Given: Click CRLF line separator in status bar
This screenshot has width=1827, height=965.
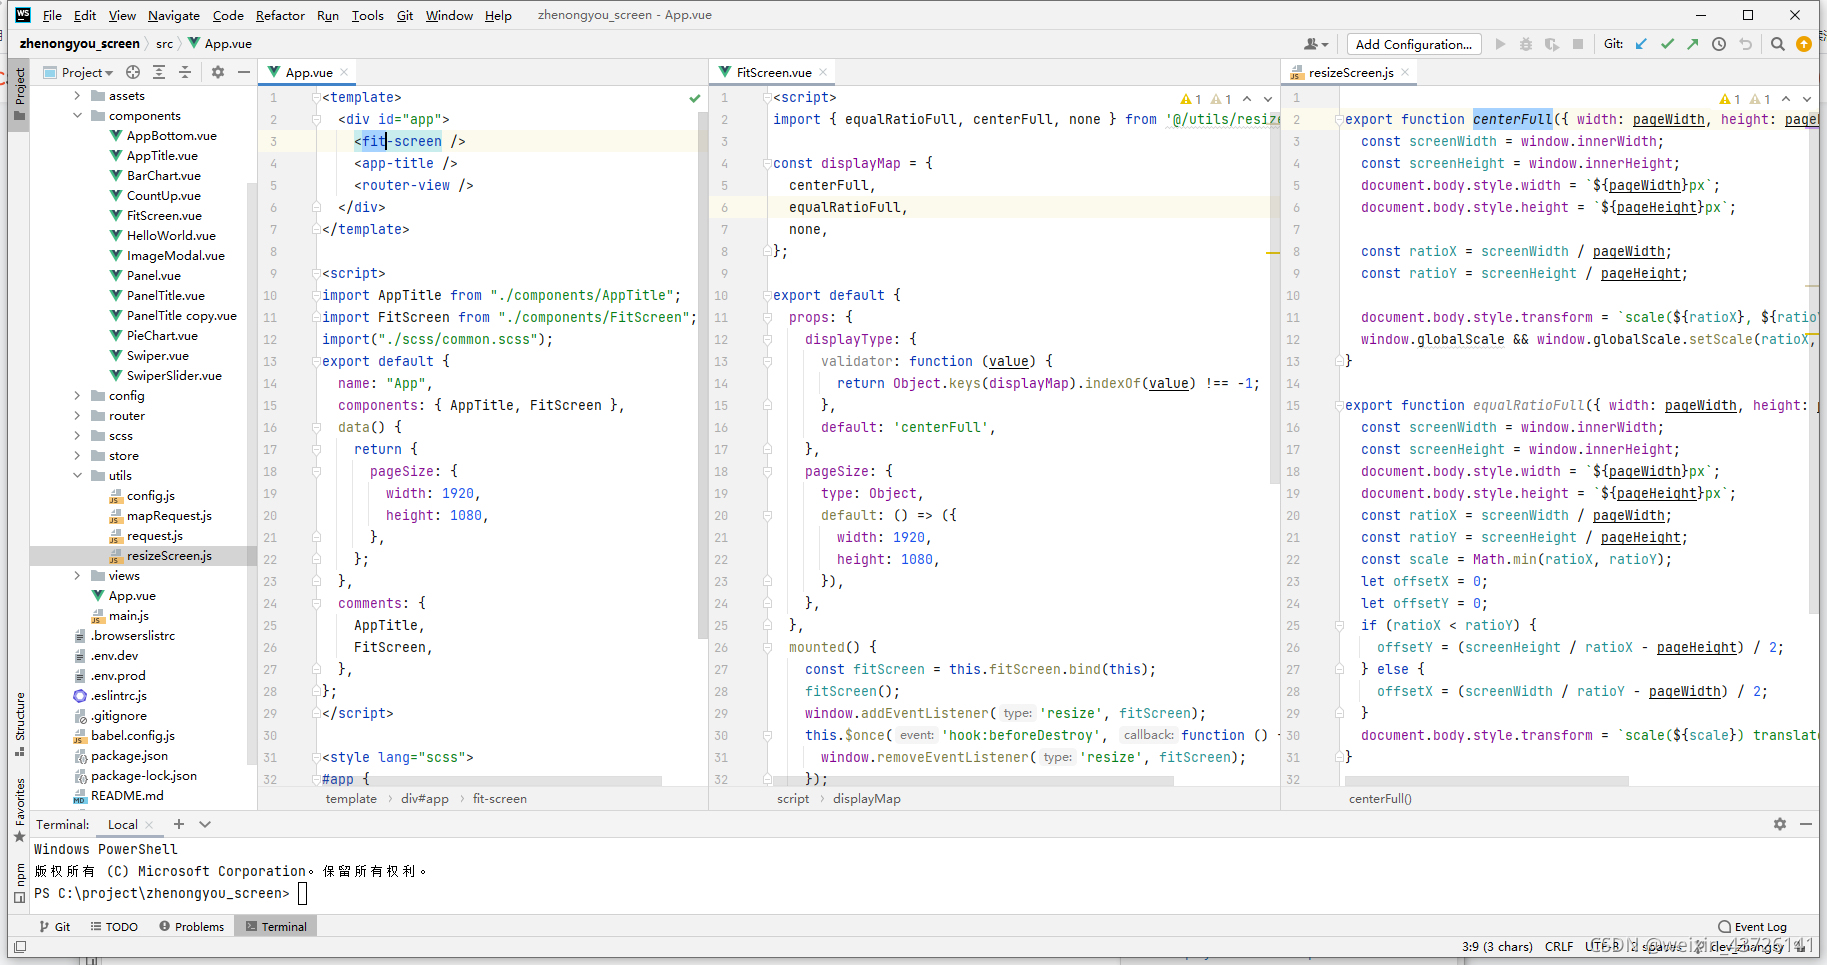Looking at the screenshot, I should click(1558, 946).
